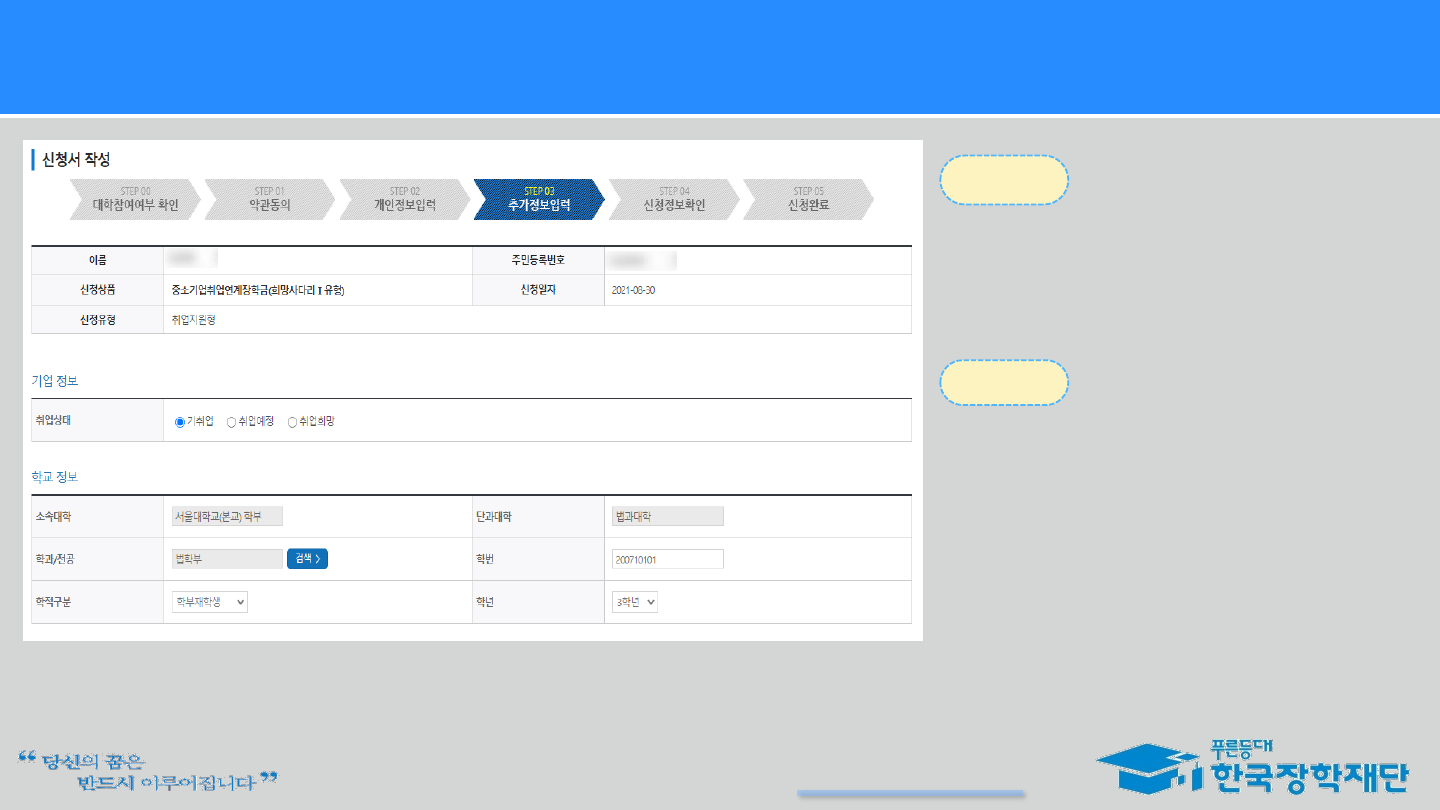Click the 한국장학재단 logo
Viewport: 1440px width, 810px height.
[1252, 767]
